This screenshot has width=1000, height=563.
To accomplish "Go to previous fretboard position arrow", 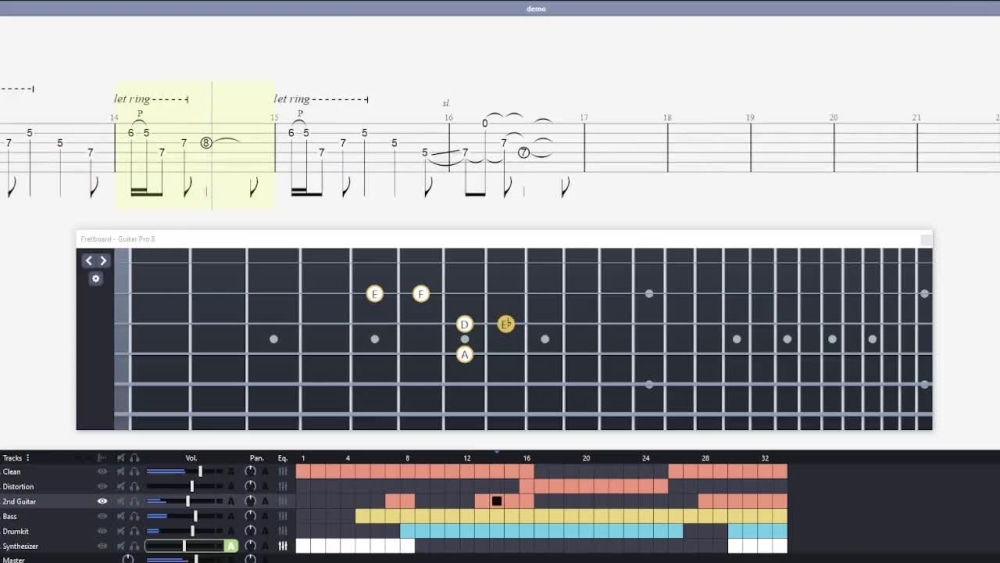I will click(x=89, y=261).
